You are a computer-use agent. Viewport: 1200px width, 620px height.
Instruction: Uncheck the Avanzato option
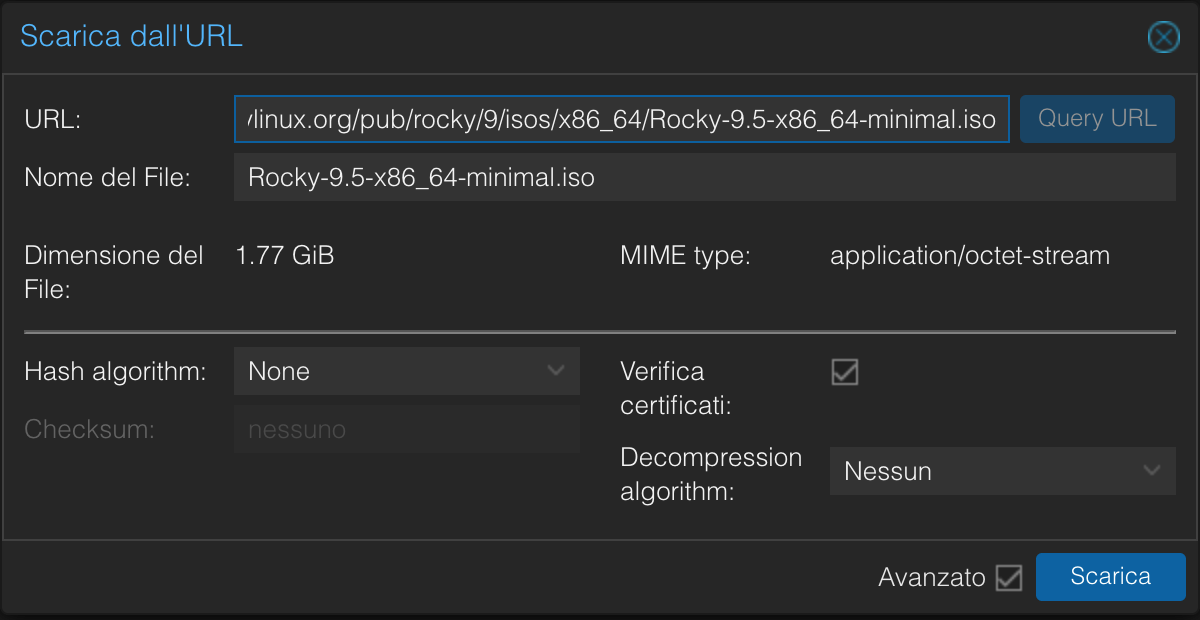(x=1009, y=576)
